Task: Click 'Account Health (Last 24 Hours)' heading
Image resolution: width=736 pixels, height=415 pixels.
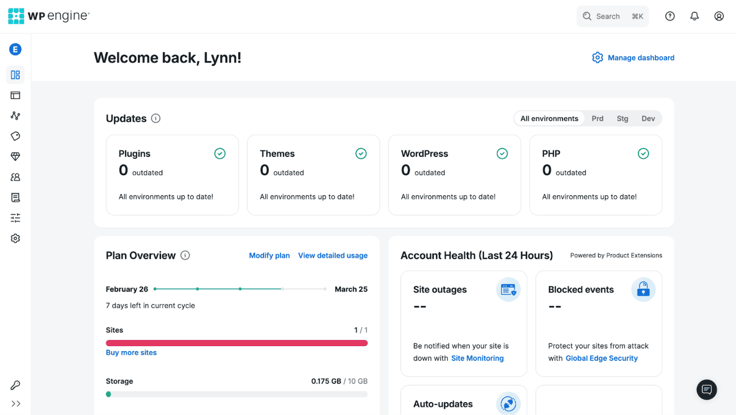Action: [x=476, y=255]
